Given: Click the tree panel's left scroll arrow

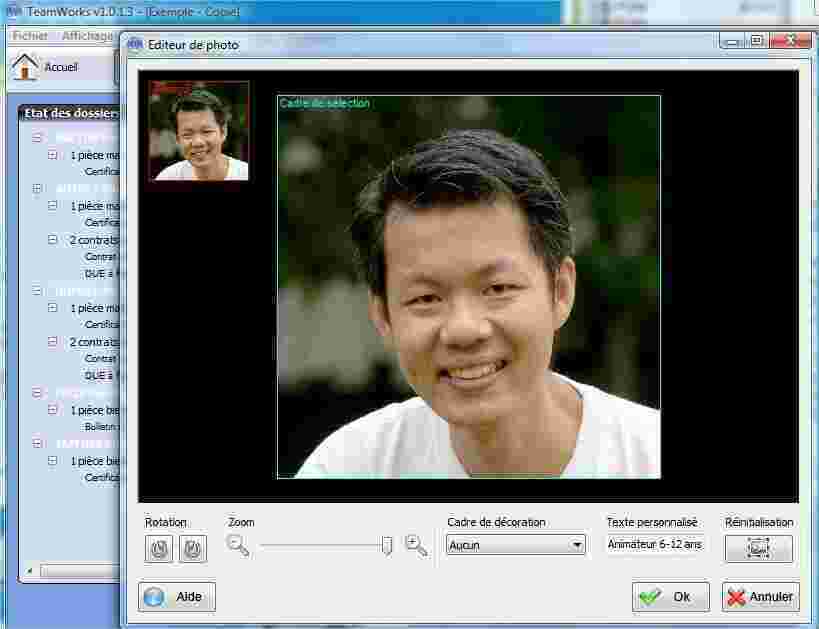Looking at the screenshot, I should (29, 571).
